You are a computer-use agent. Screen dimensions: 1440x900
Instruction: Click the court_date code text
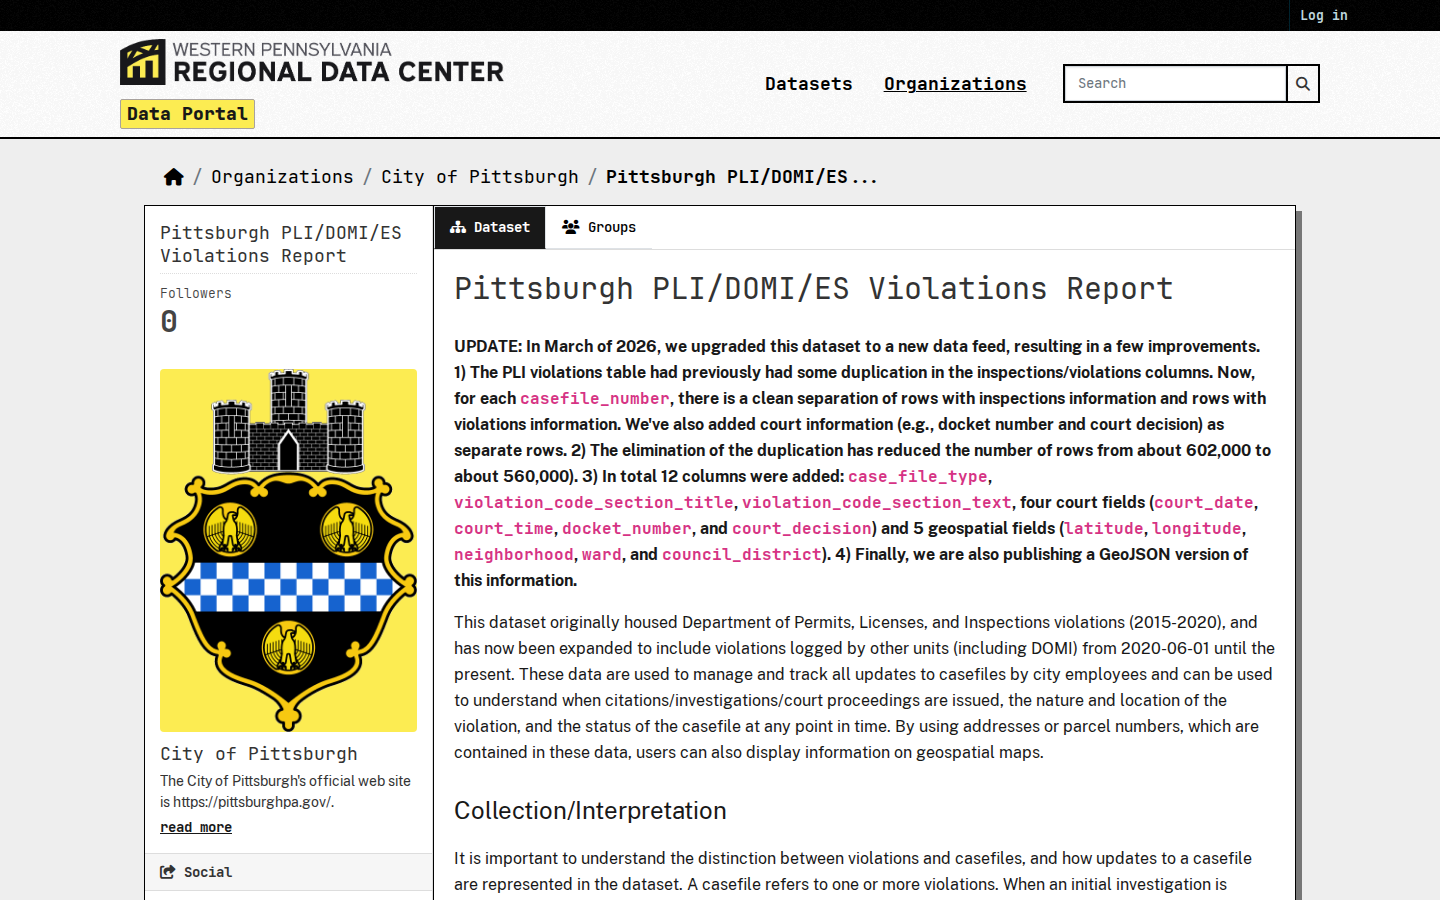coord(1204,502)
